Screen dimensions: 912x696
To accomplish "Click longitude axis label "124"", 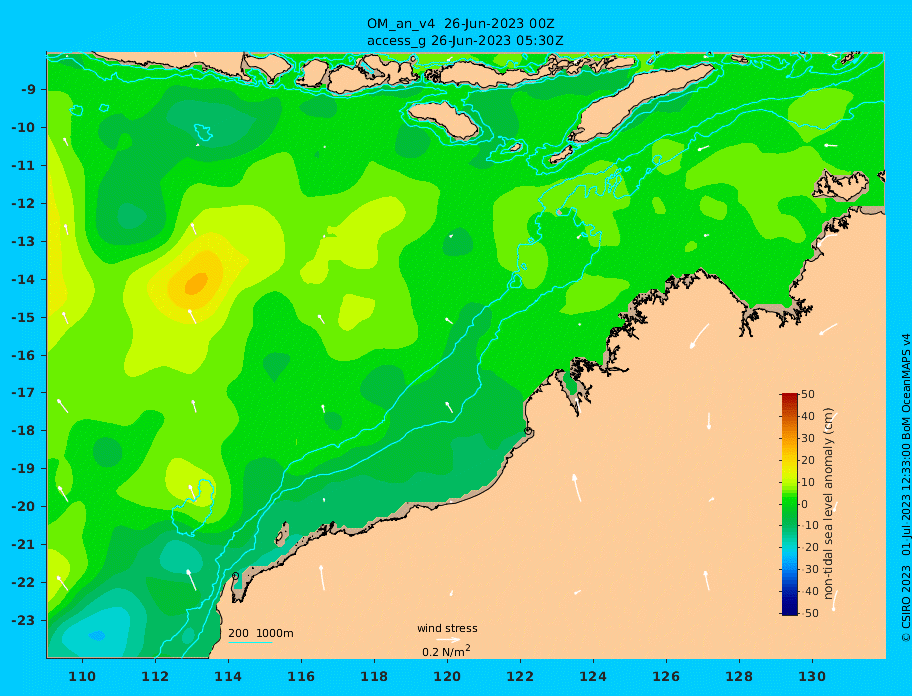I will pyautogui.click(x=593, y=677).
